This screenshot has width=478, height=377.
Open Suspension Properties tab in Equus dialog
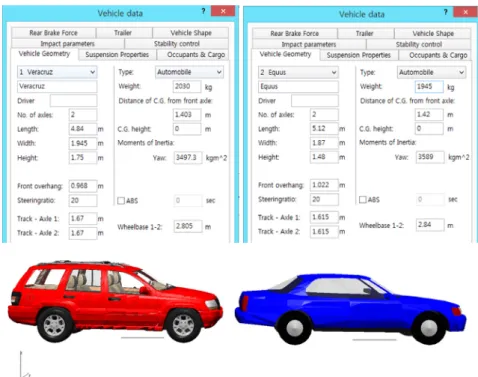pyautogui.click(x=359, y=55)
